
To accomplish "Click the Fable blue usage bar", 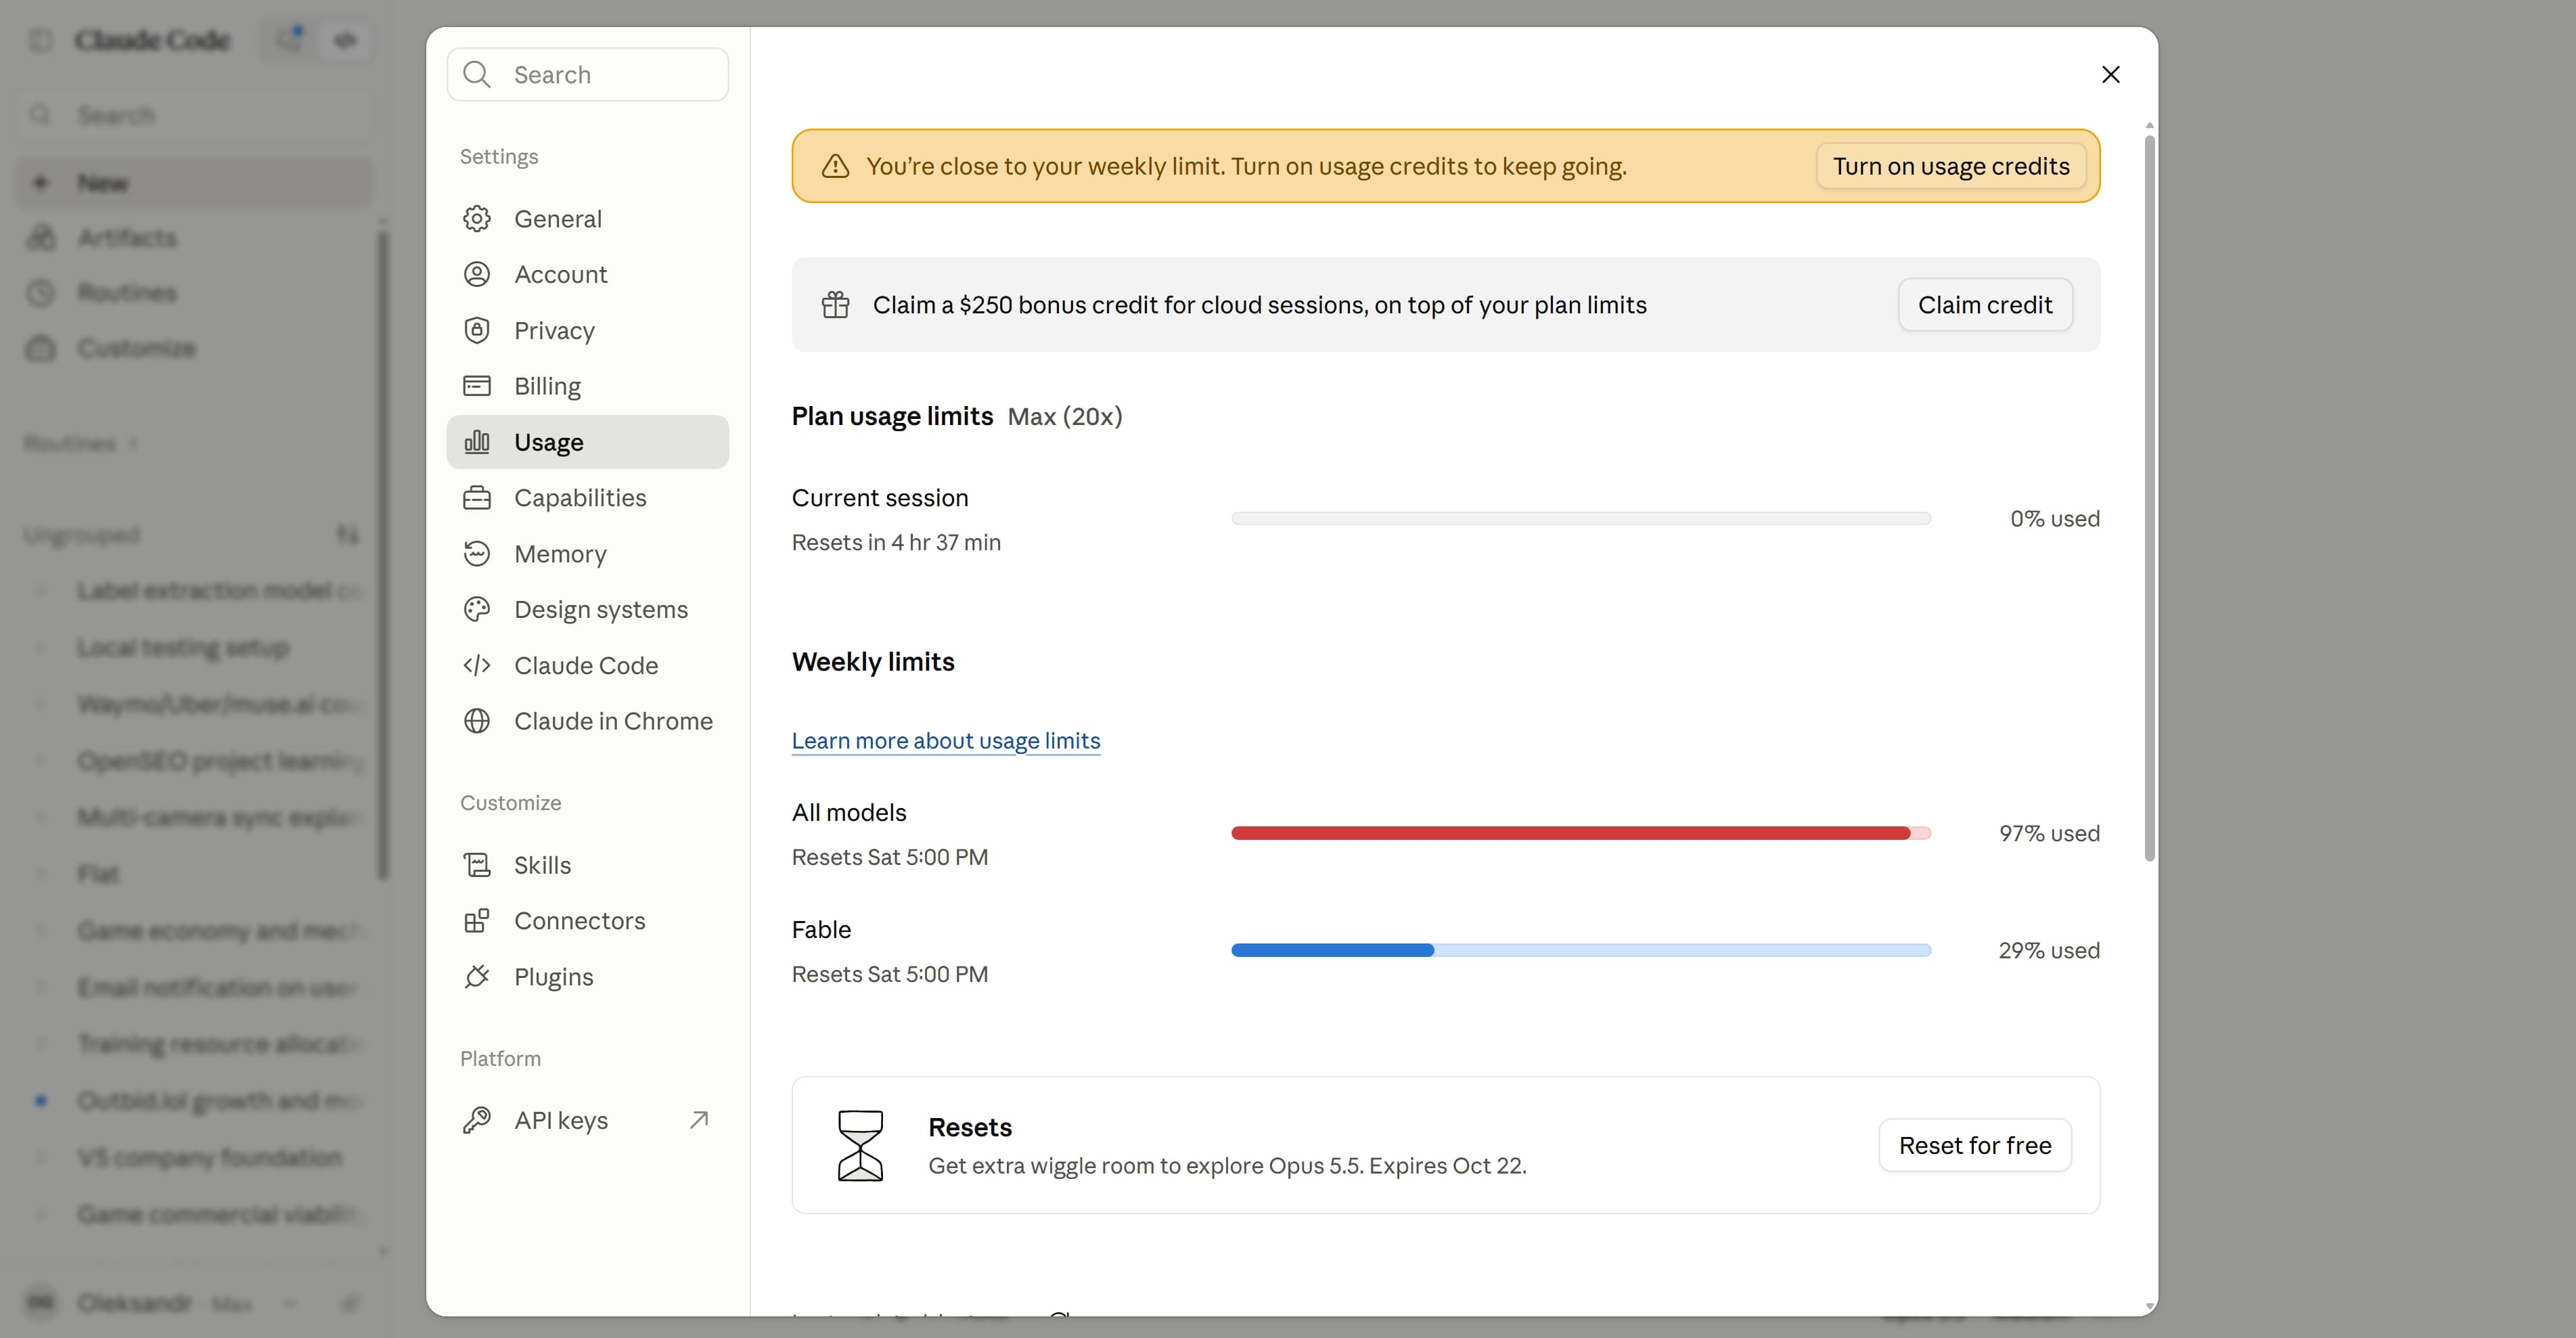I will click(1581, 950).
